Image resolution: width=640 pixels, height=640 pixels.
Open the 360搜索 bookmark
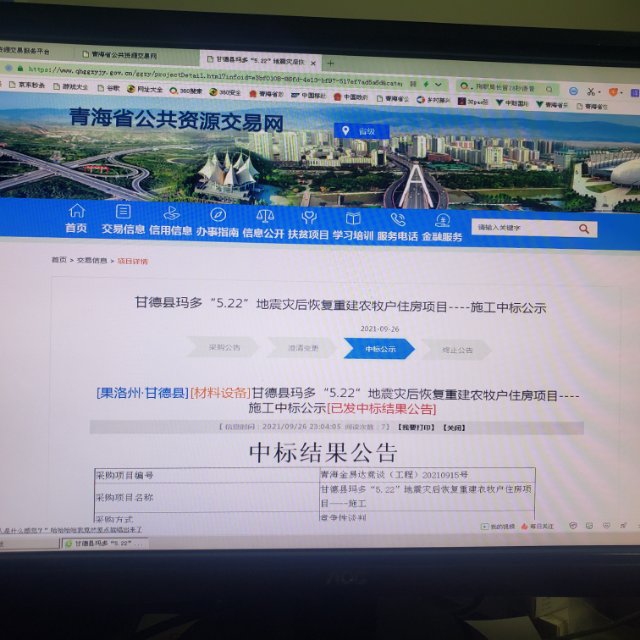(186, 91)
